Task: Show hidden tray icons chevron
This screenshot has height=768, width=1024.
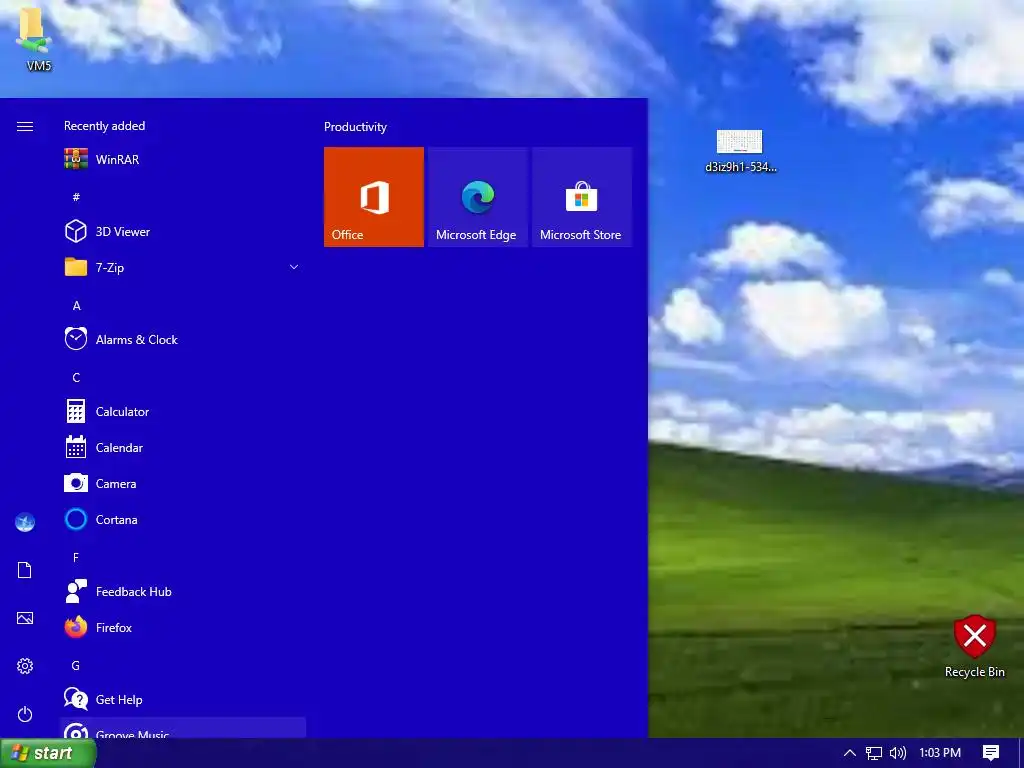Action: [x=850, y=753]
